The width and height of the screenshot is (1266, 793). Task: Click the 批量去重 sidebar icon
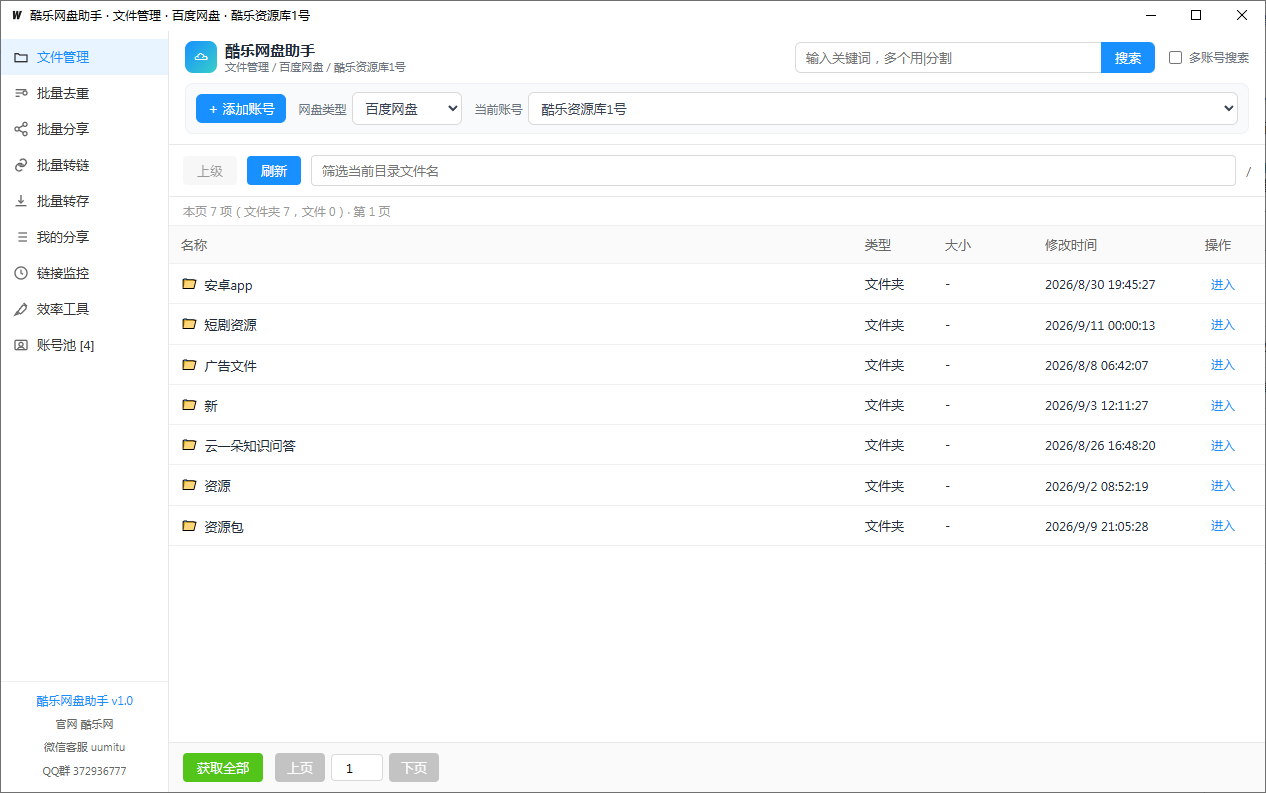tap(20, 93)
